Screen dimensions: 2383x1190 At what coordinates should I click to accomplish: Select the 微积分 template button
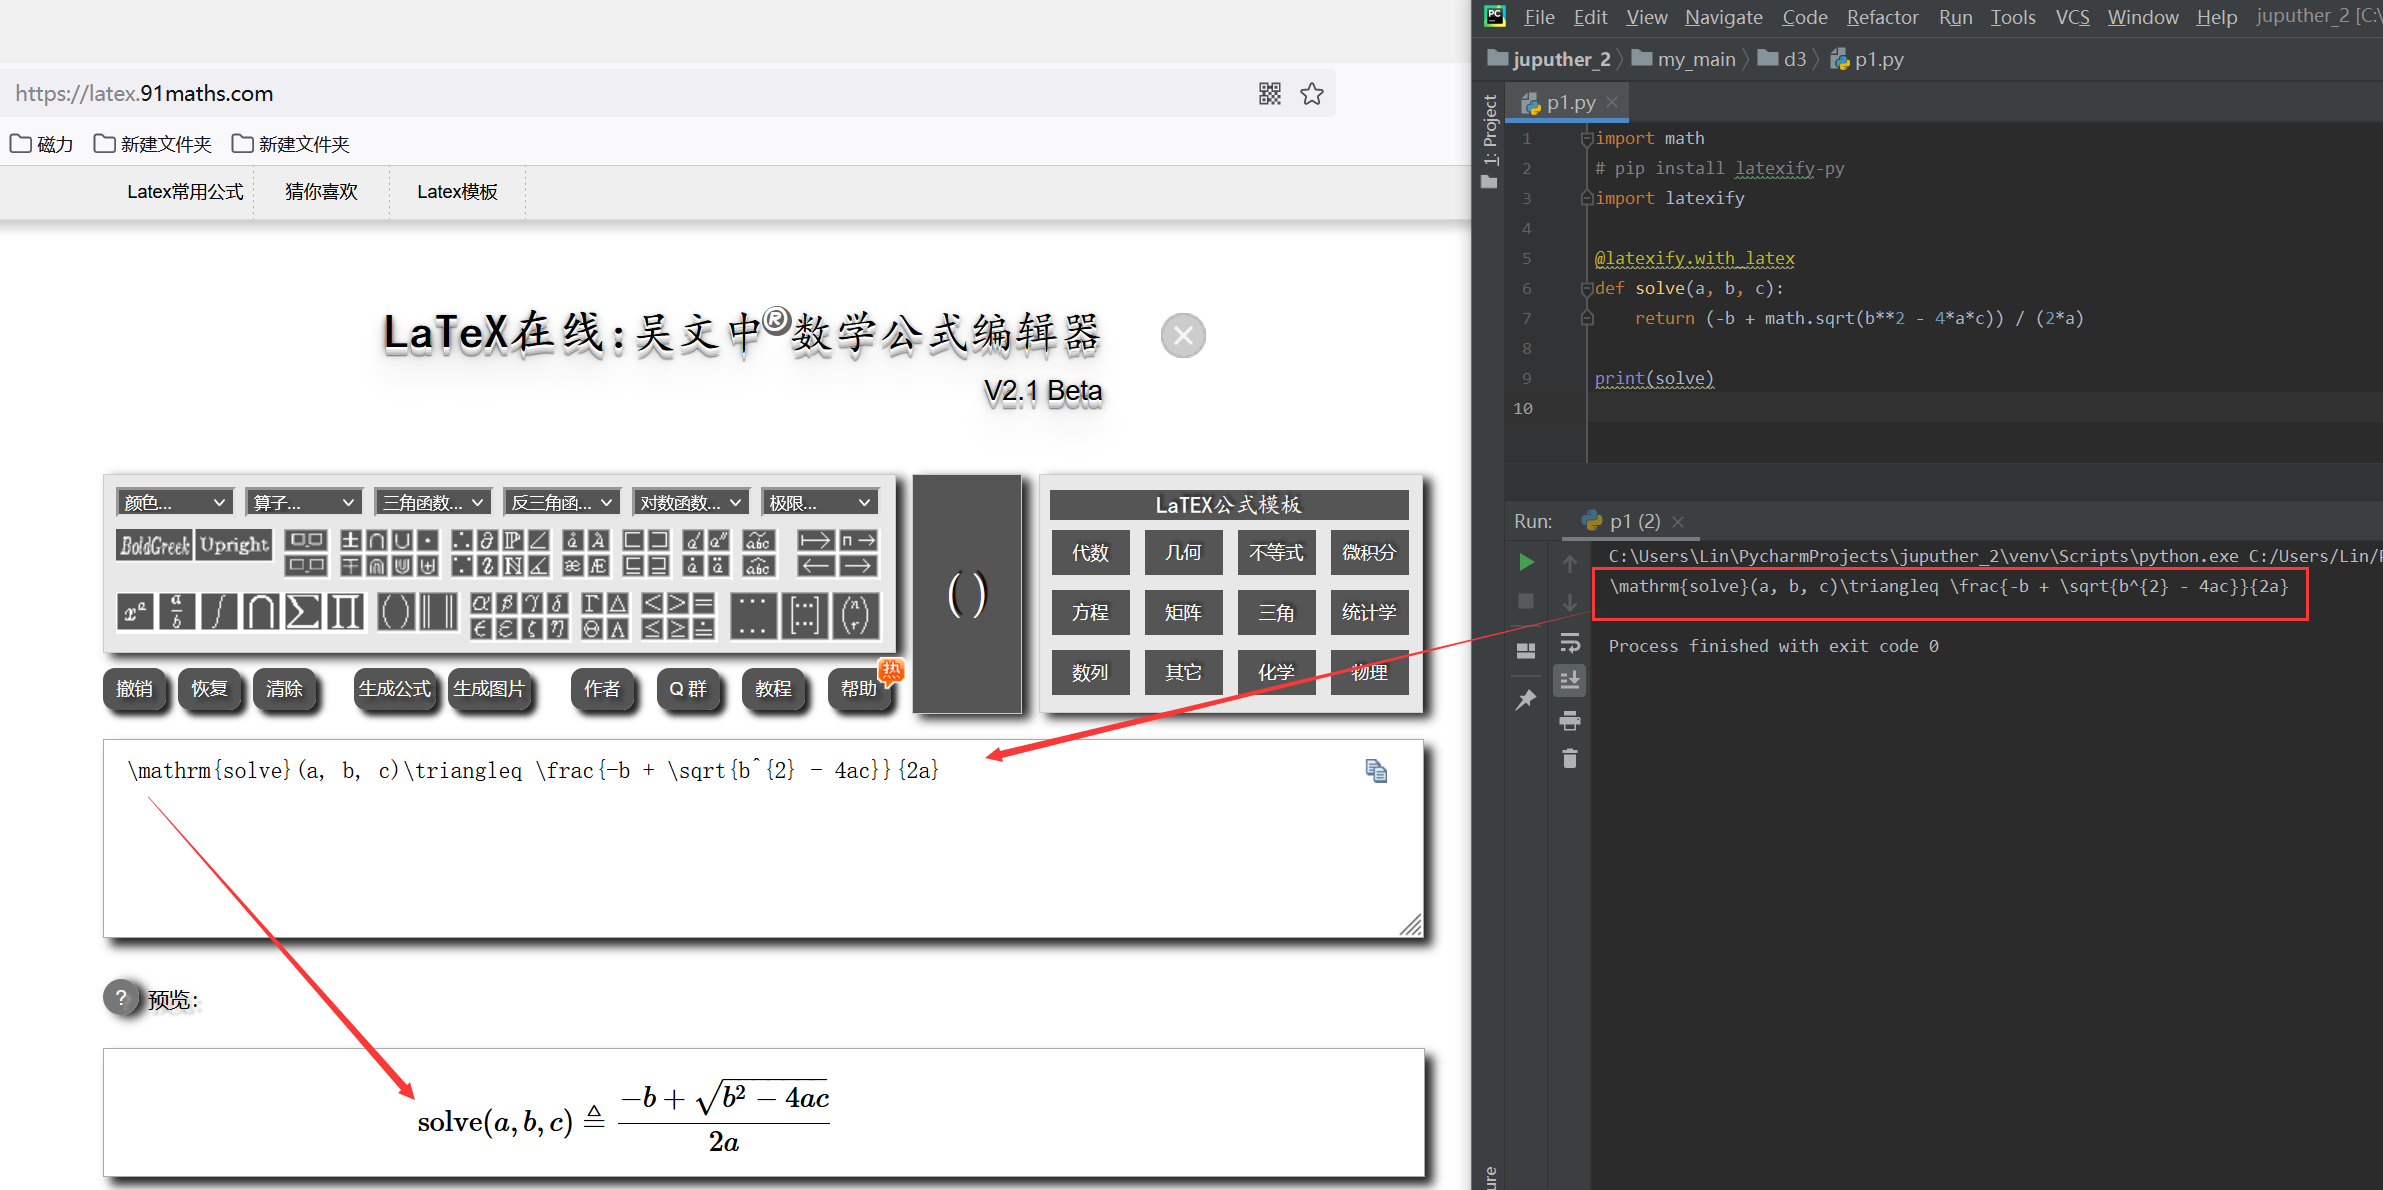click(x=1369, y=552)
